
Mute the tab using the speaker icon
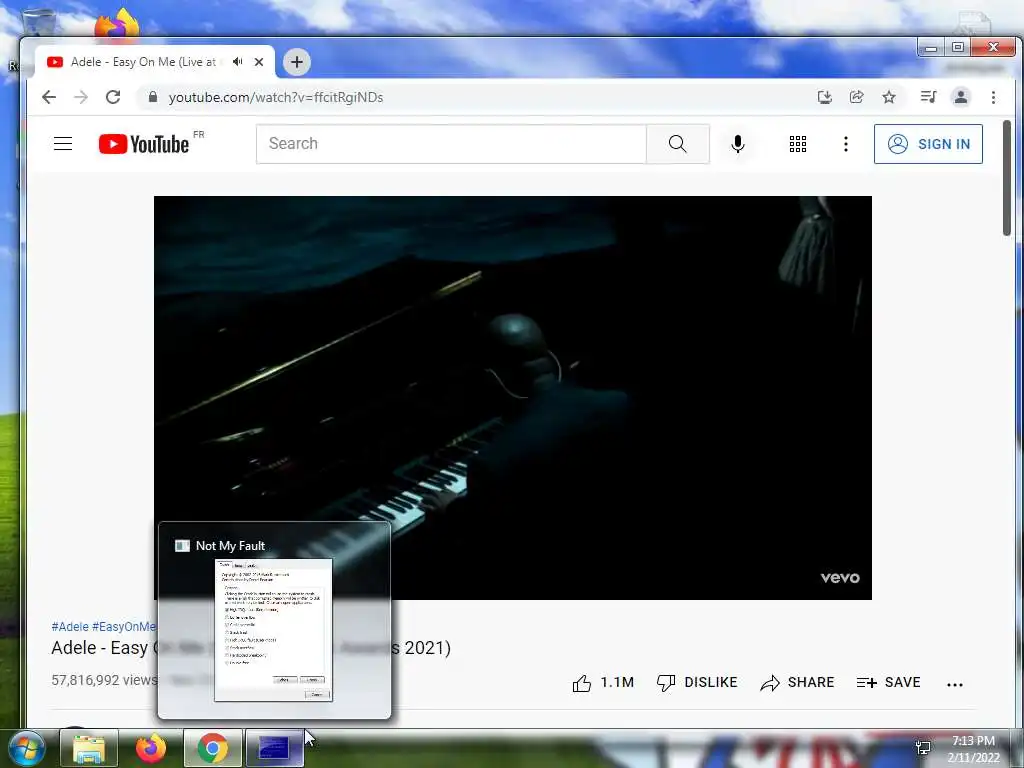tap(238, 61)
